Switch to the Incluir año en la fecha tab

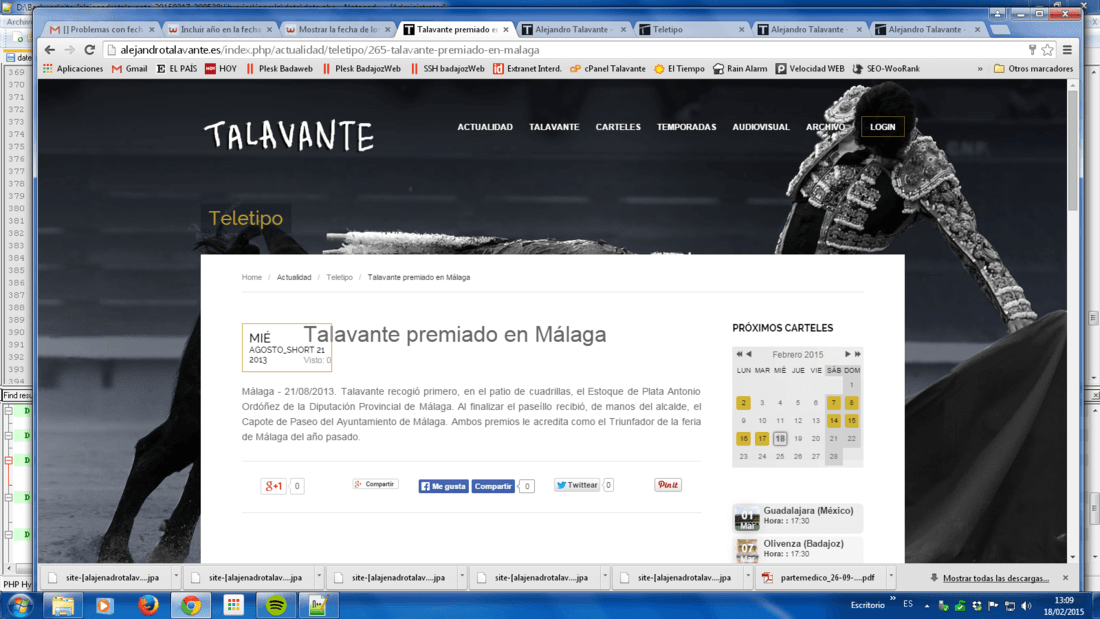[x=220, y=29]
